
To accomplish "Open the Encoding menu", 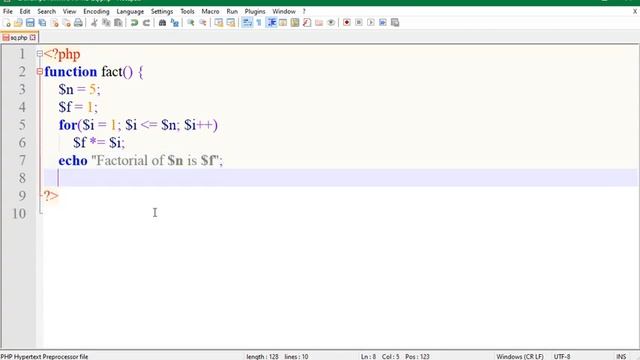I will [96, 11].
